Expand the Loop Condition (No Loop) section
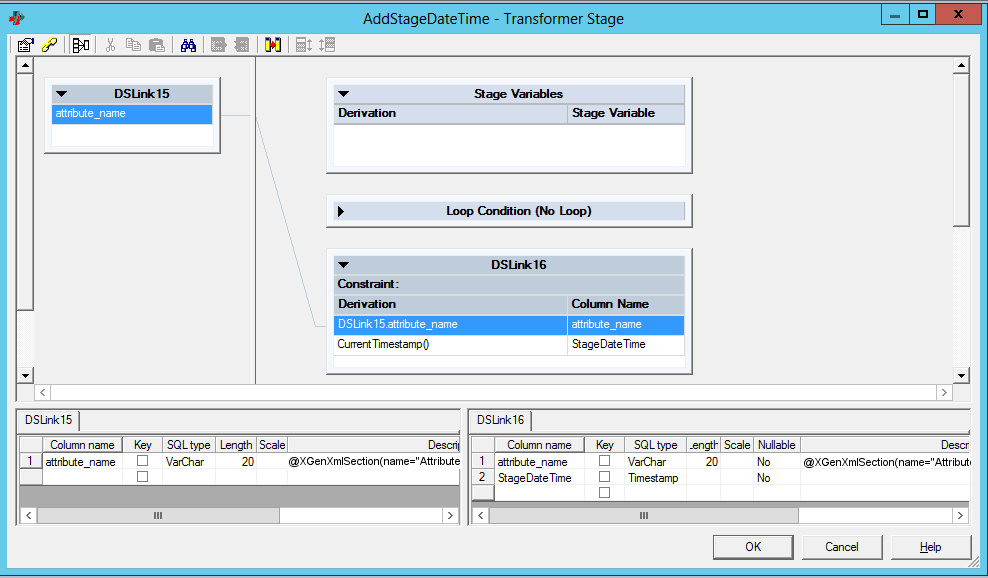Screen dimensions: 988x578 click(x=342, y=212)
